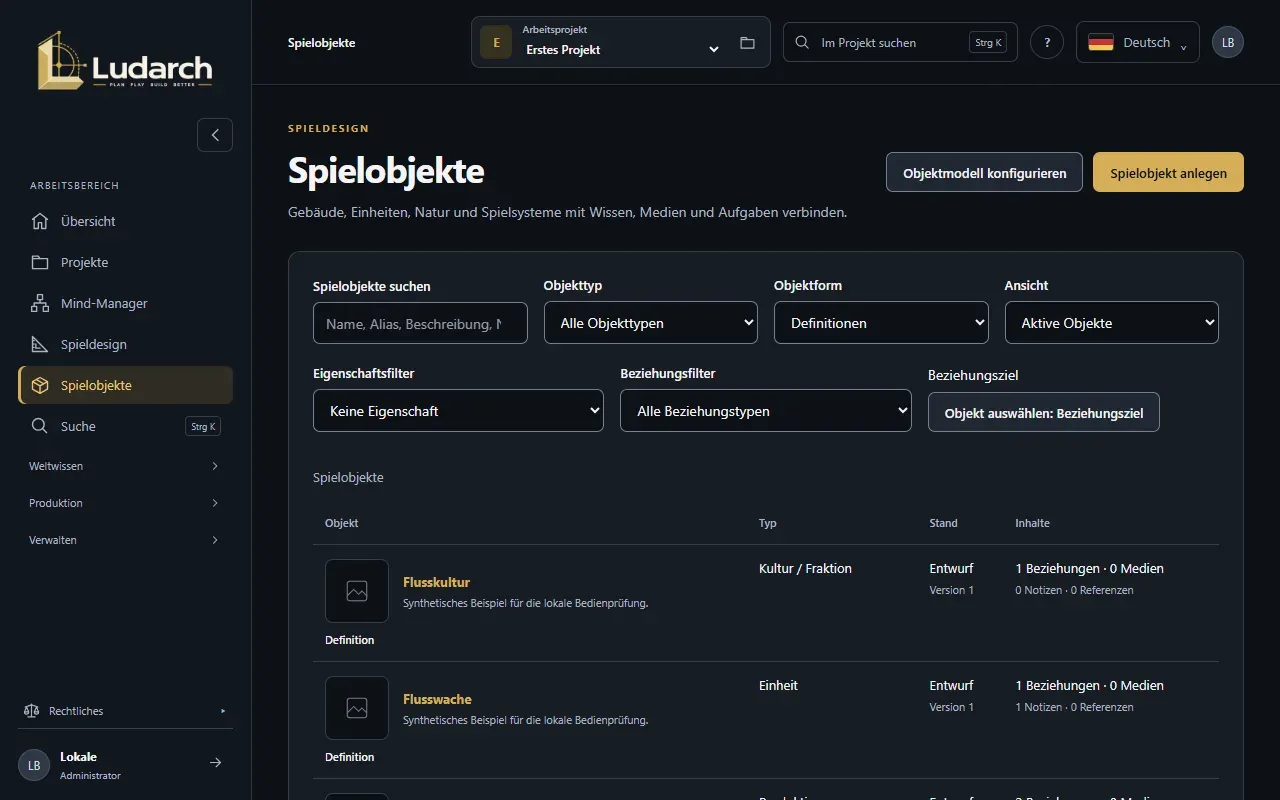Open Projekte in the sidebar
This screenshot has height=800, width=1280.
click(x=125, y=262)
